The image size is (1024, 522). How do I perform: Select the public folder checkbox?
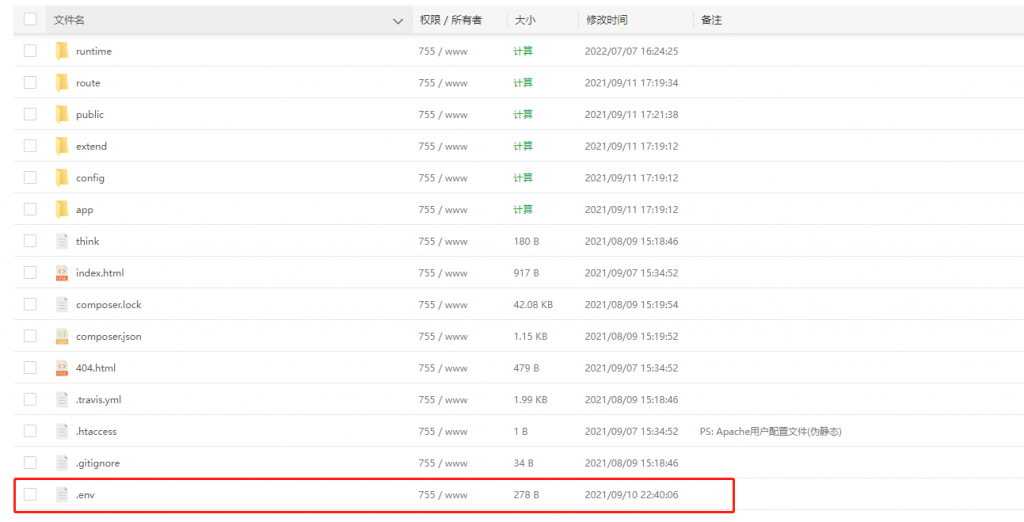(30, 114)
